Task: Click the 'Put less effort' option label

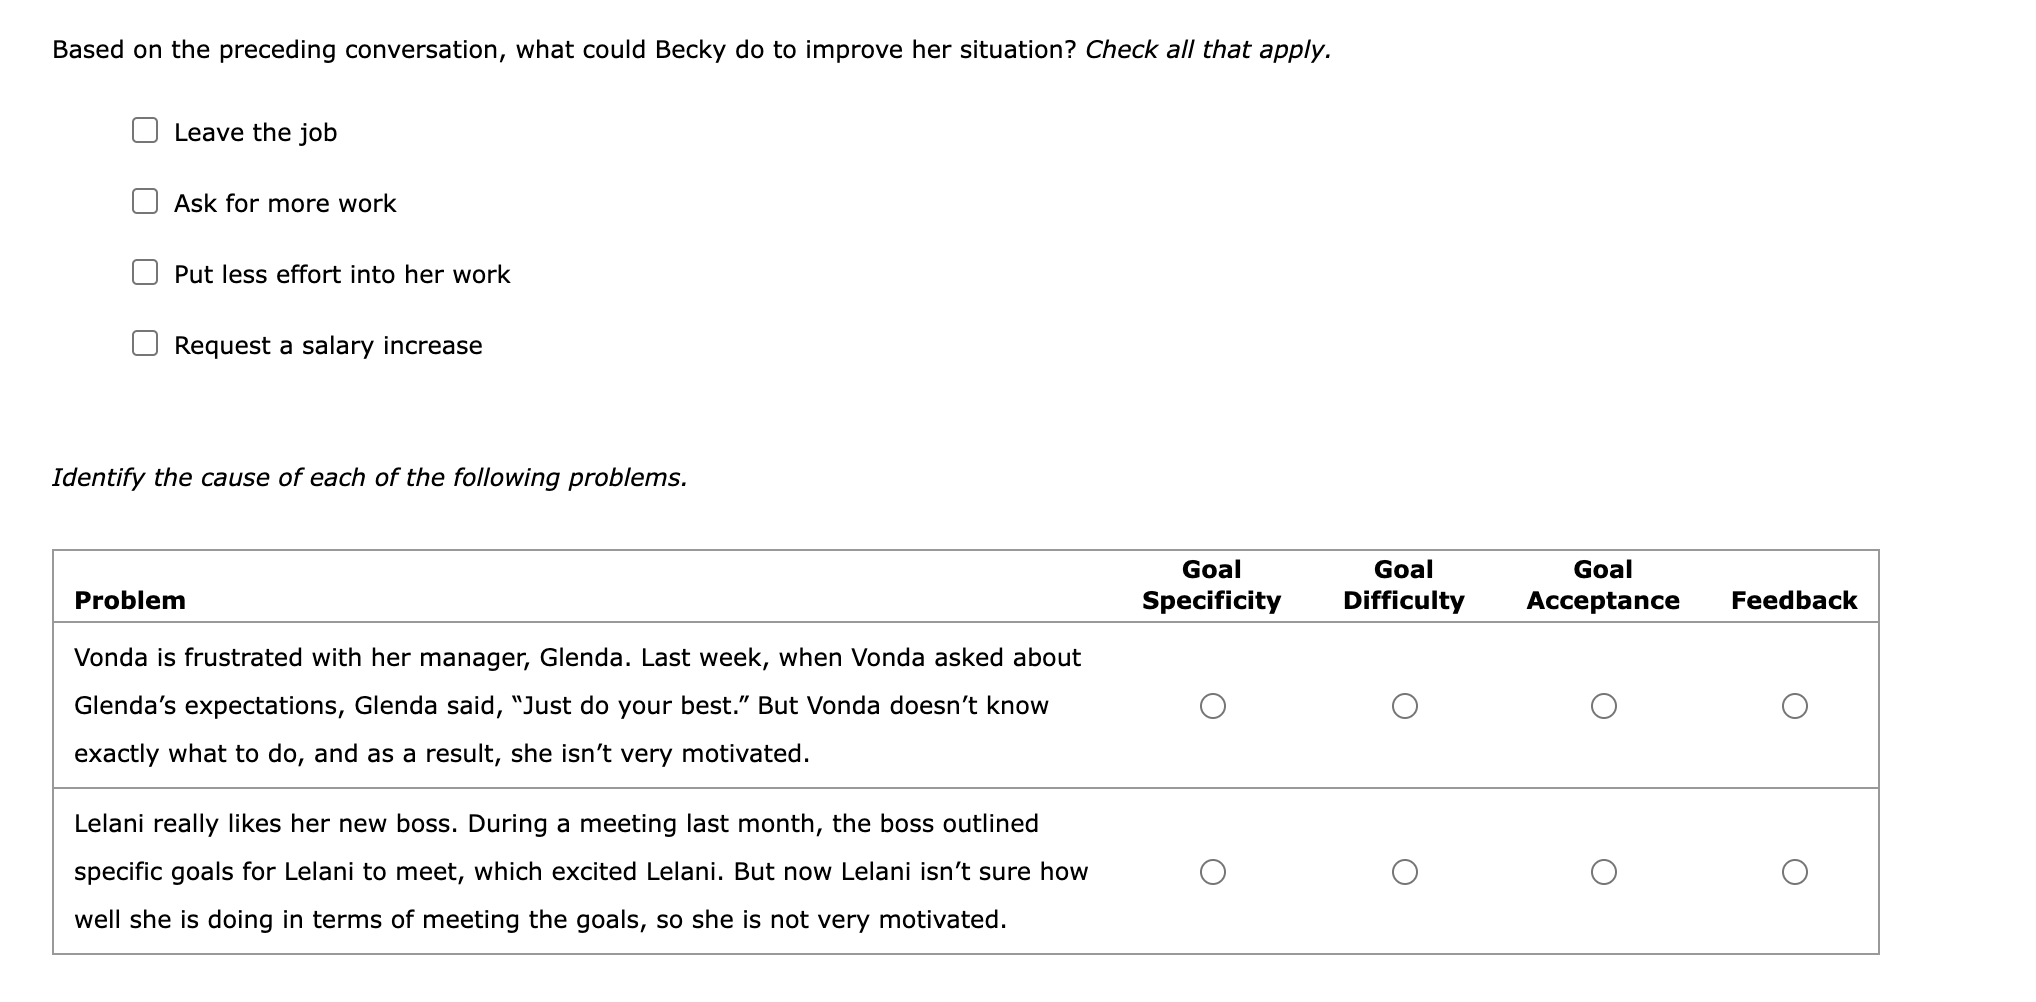Action: pos(342,275)
